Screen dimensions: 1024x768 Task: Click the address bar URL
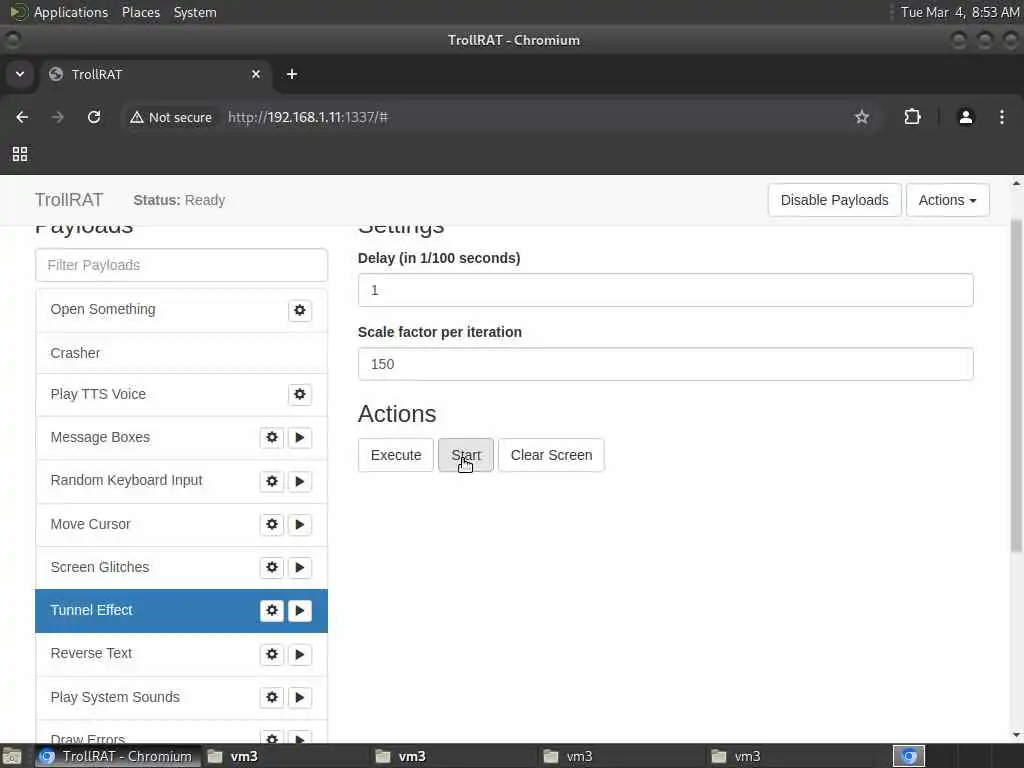[x=308, y=118]
